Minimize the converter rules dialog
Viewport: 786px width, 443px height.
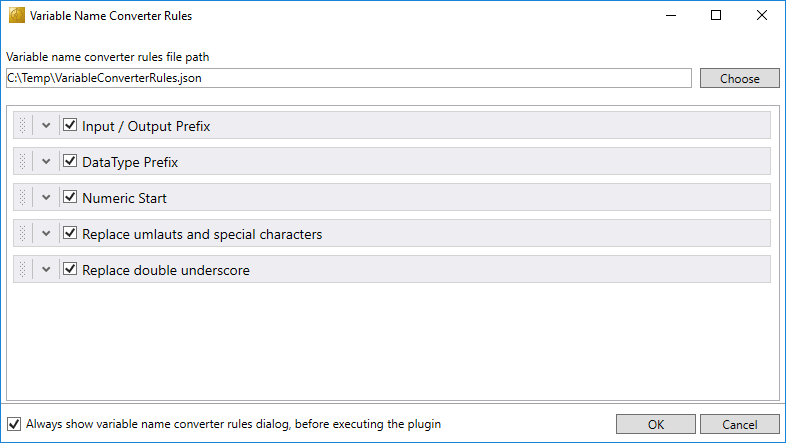(x=671, y=16)
